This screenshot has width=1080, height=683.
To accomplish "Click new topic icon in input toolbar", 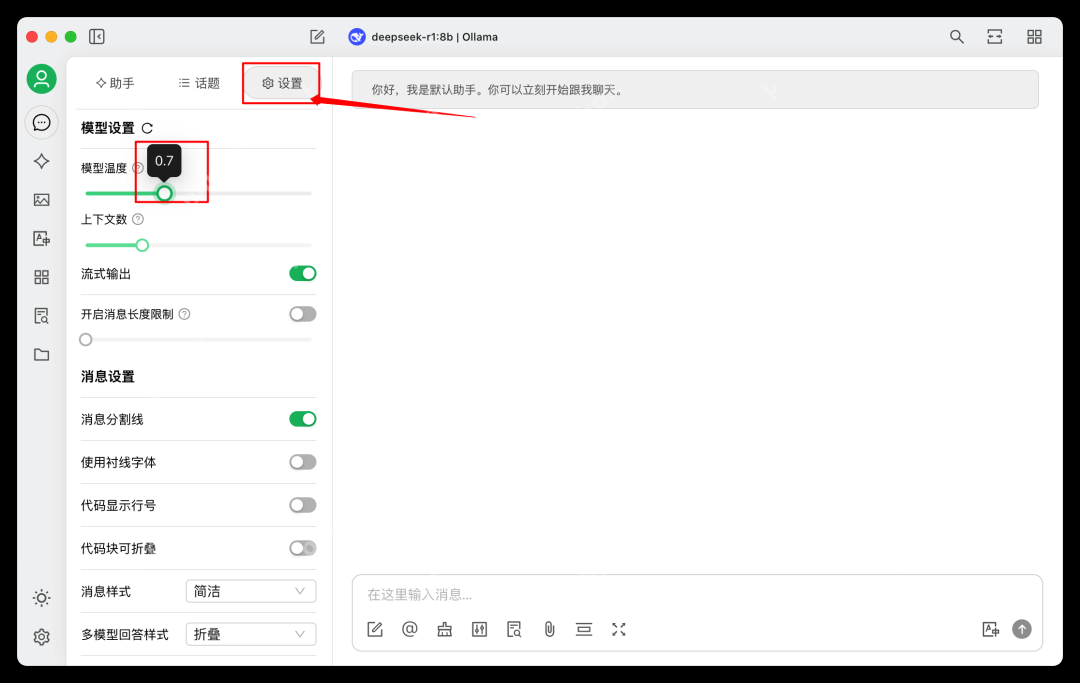I will pos(375,629).
